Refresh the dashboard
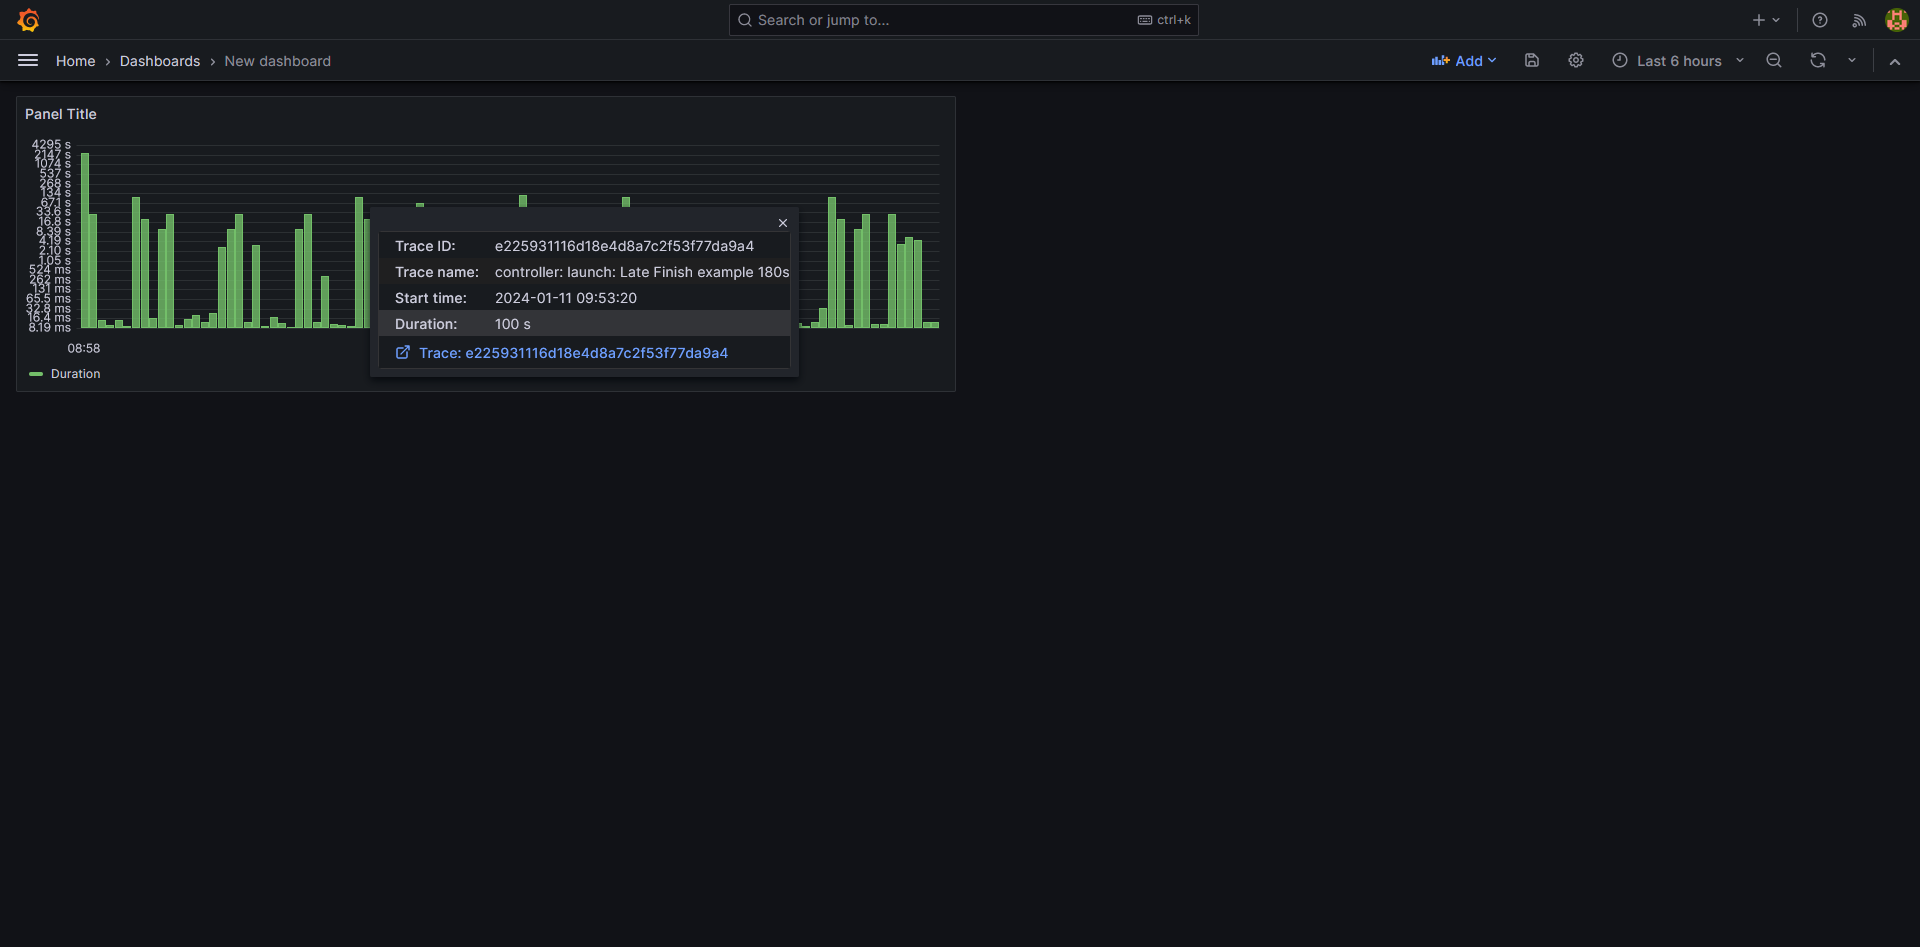 (x=1817, y=61)
